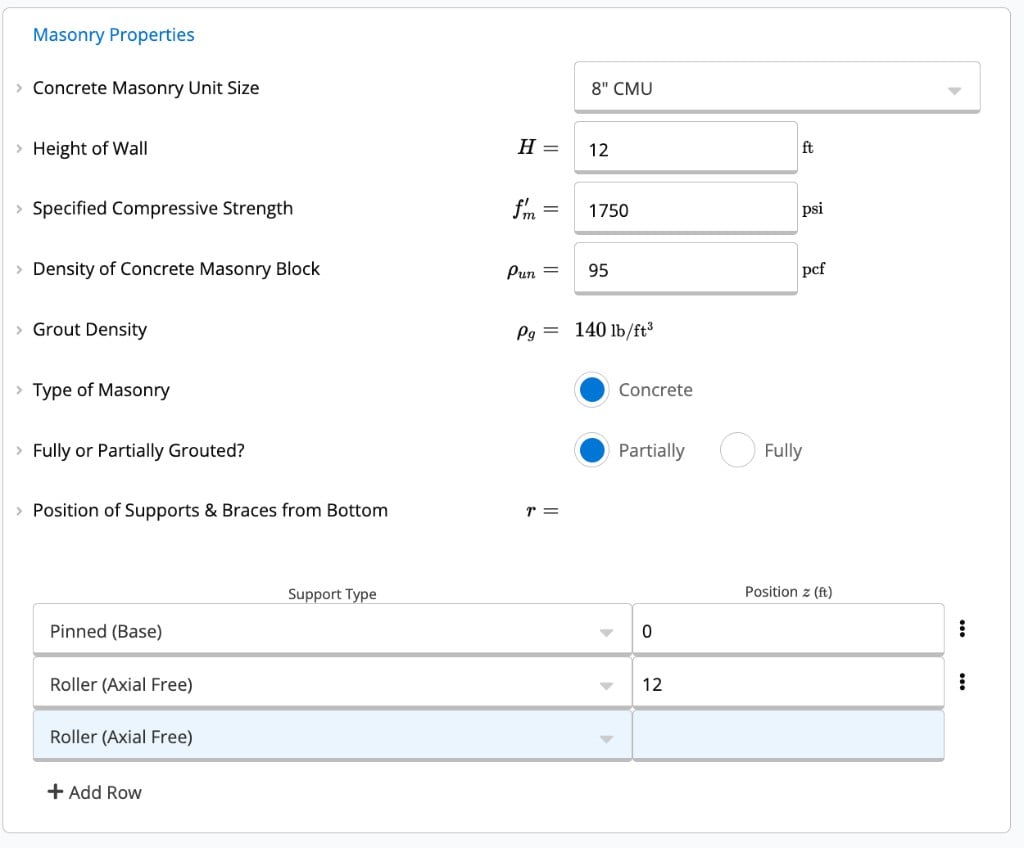
Task: Click the Density of Concrete Masonry Block label
Action: click(x=176, y=269)
